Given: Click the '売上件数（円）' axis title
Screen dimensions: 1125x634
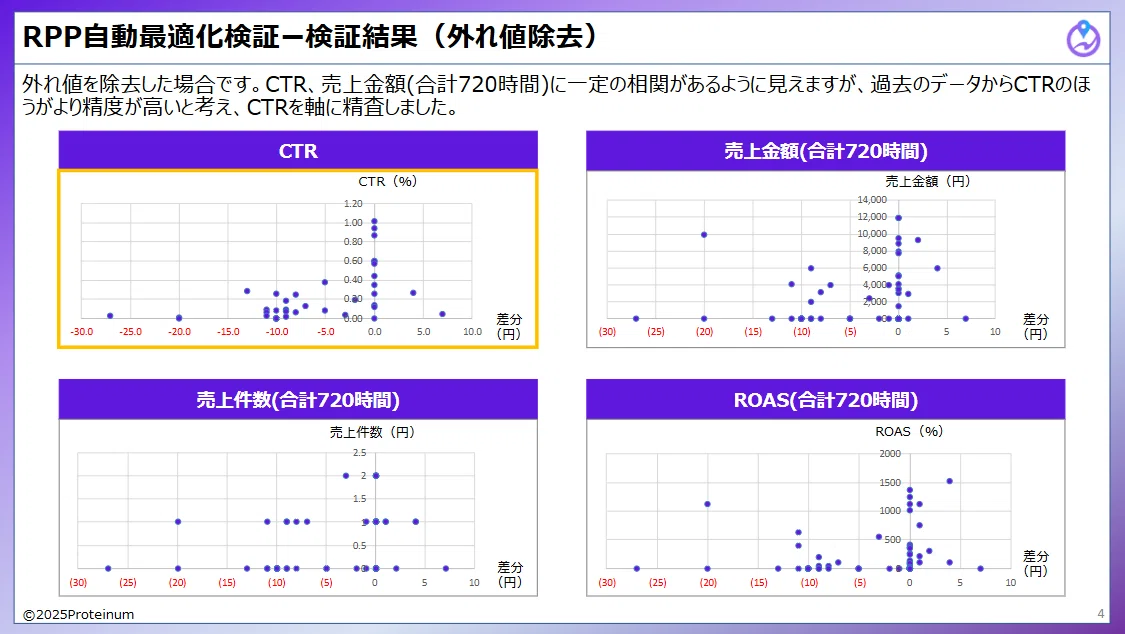Looking at the screenshot, I should (372, 432).
